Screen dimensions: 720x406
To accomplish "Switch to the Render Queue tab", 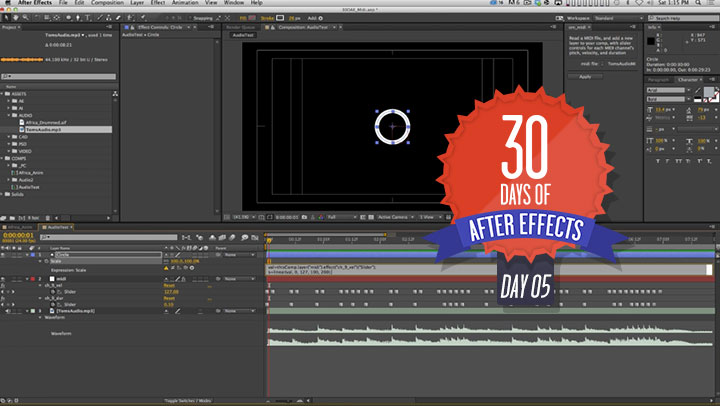I will click(x=240, y=27).
